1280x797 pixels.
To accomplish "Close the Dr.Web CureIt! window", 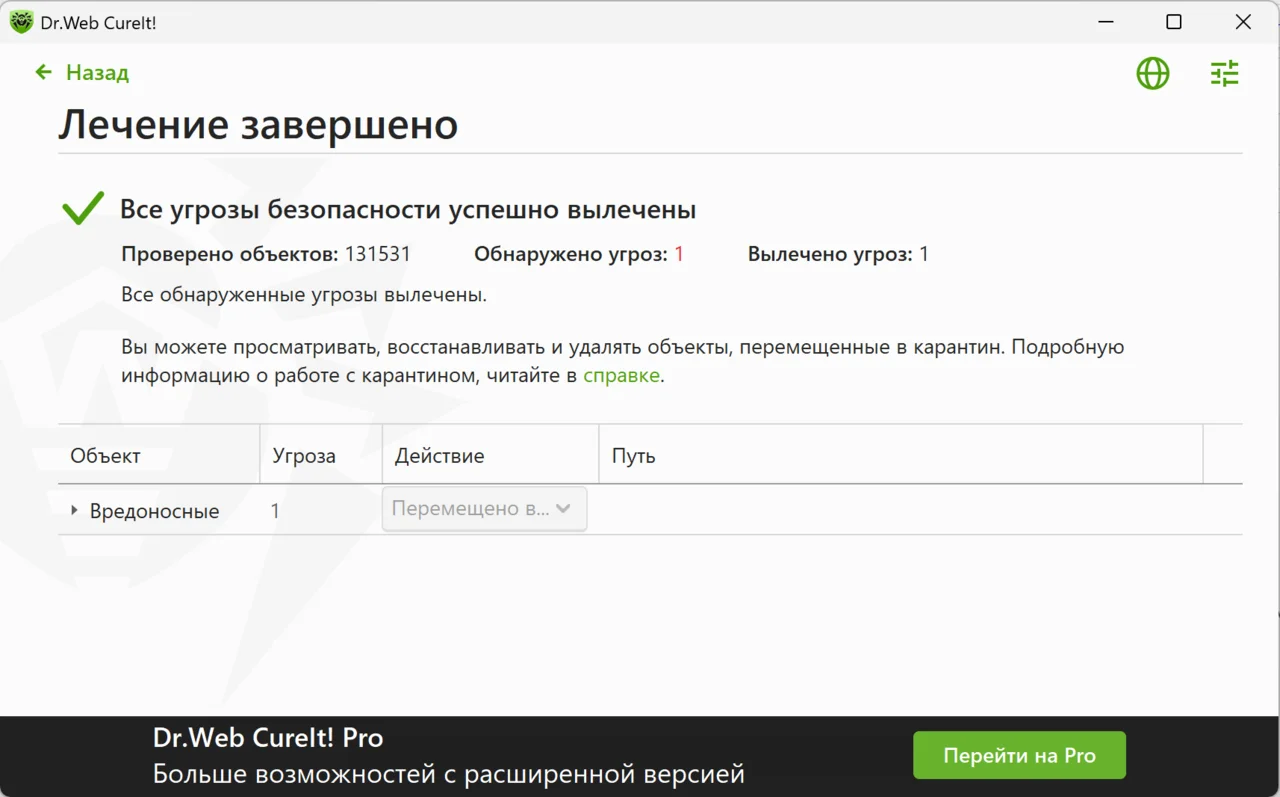I will 1243,22.
